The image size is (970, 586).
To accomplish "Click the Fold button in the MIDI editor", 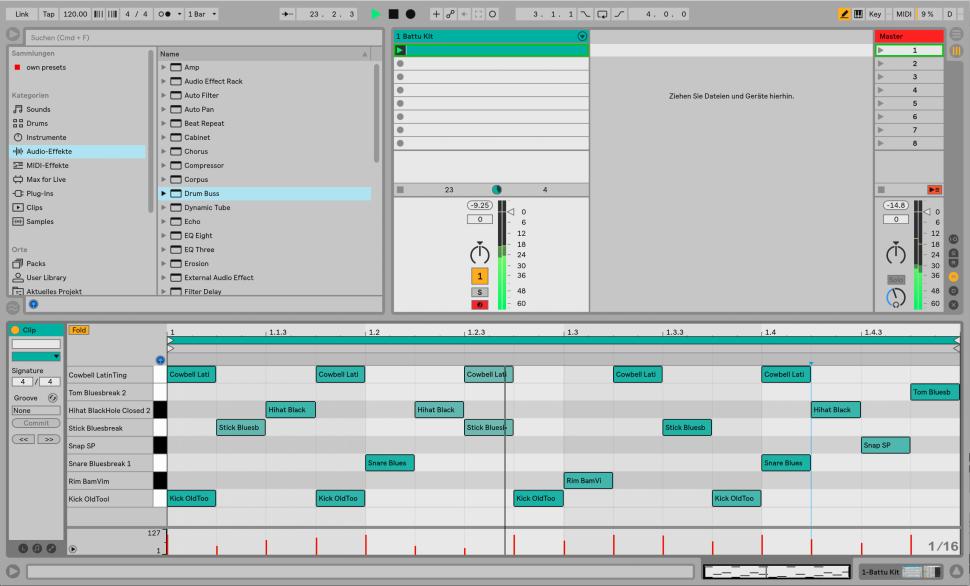I will click(77, 328).
